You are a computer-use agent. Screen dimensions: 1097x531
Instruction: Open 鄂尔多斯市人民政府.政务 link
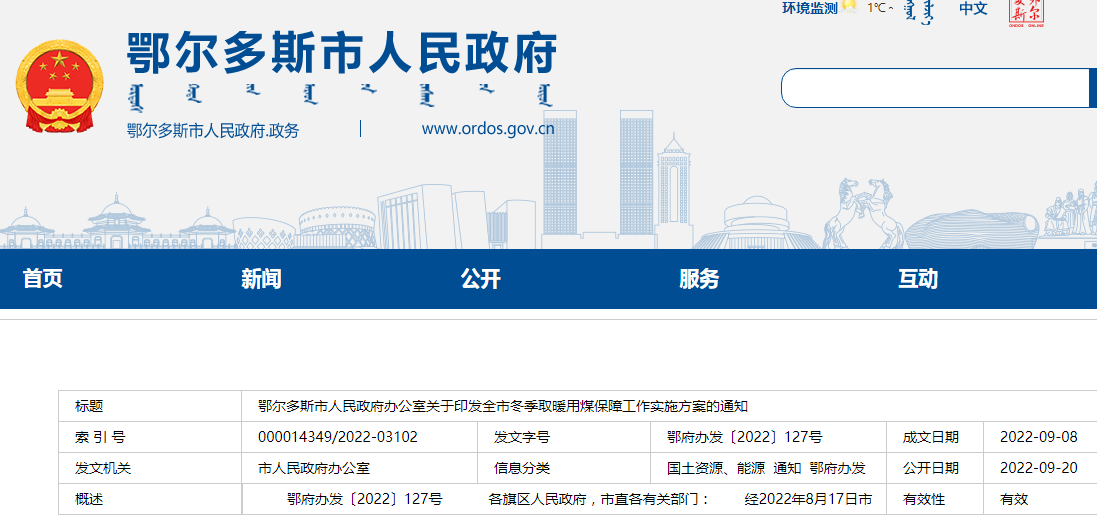pyautogui.click(x=213, y=131)
